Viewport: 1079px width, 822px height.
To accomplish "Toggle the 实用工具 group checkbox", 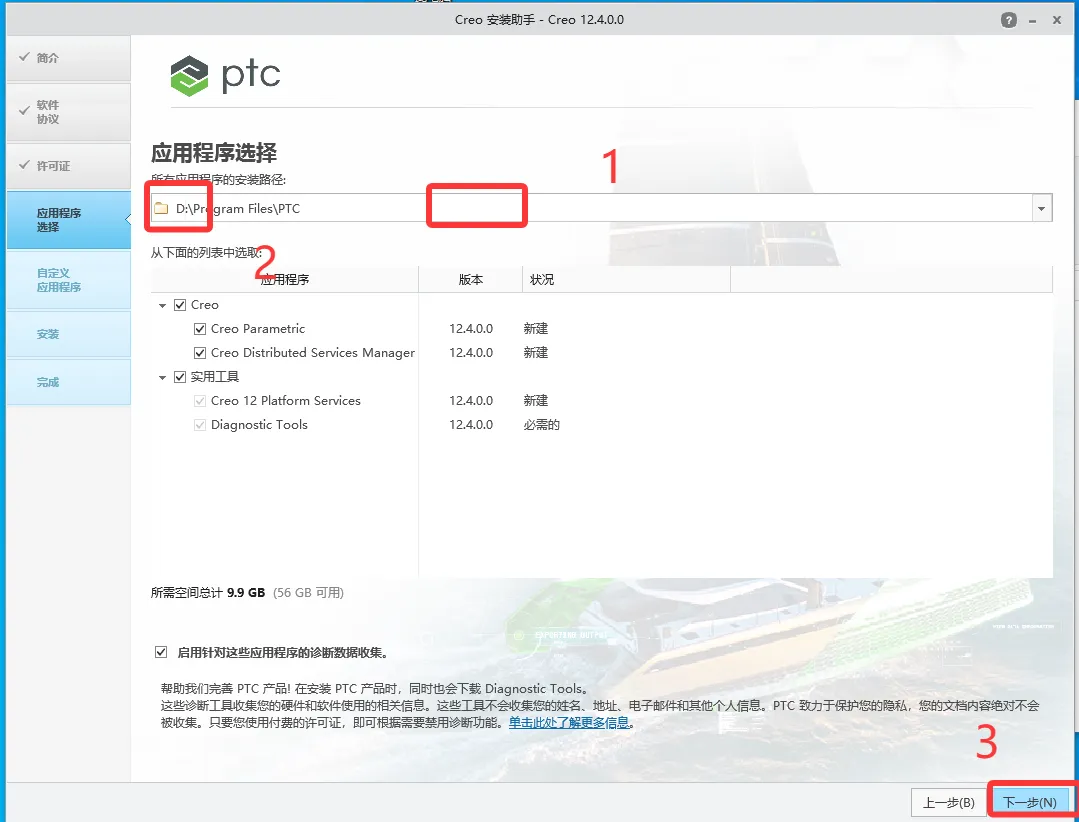I will 180,377.
